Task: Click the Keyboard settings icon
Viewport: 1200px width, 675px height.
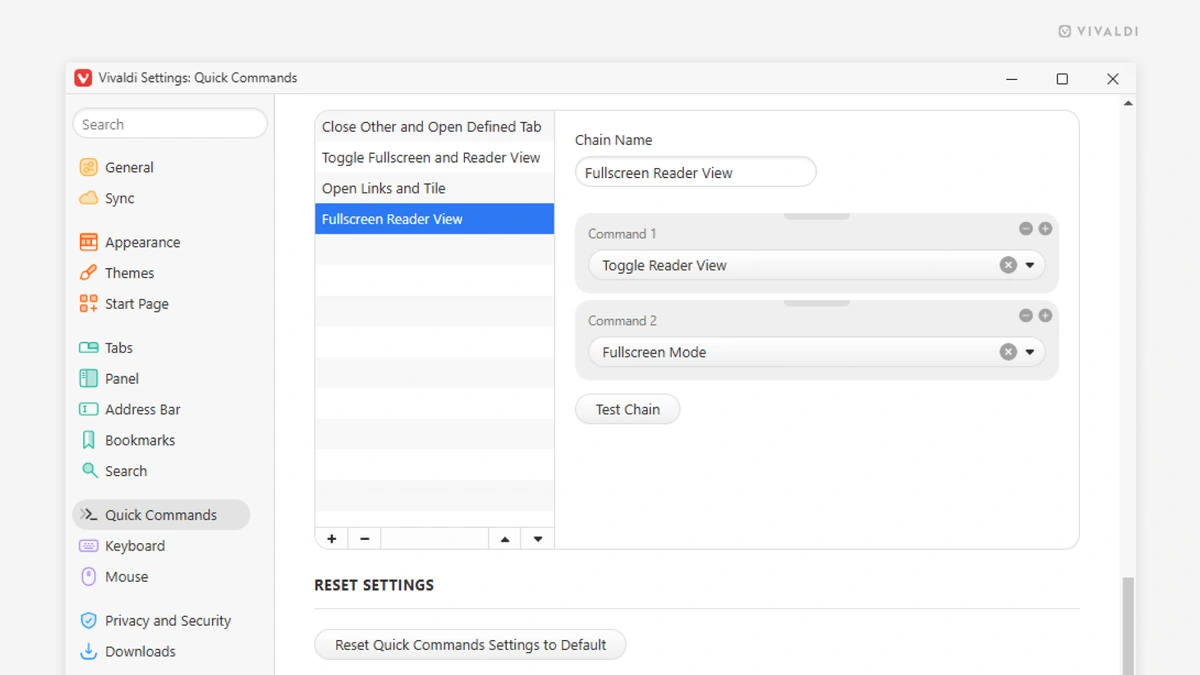Action: (89, 545)
